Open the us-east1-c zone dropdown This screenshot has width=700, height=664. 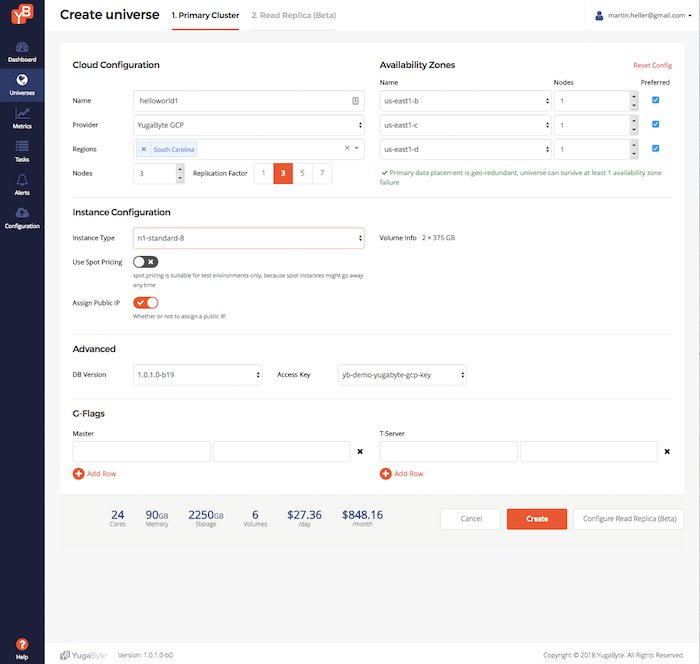pos(466,125)
